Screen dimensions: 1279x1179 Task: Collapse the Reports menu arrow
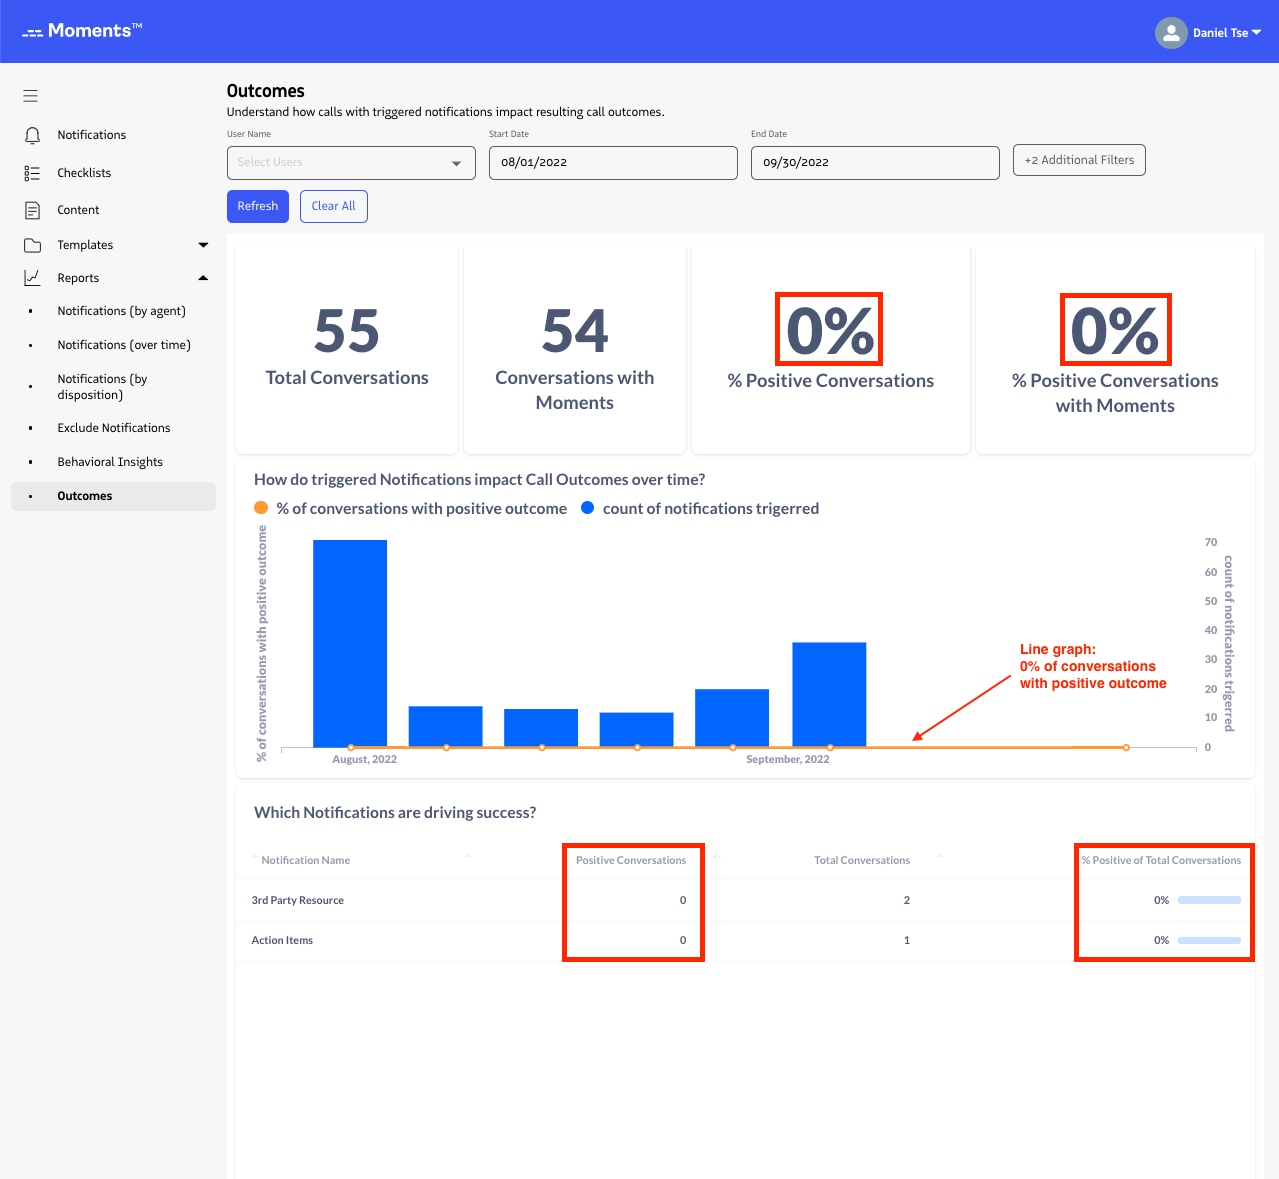203,278
